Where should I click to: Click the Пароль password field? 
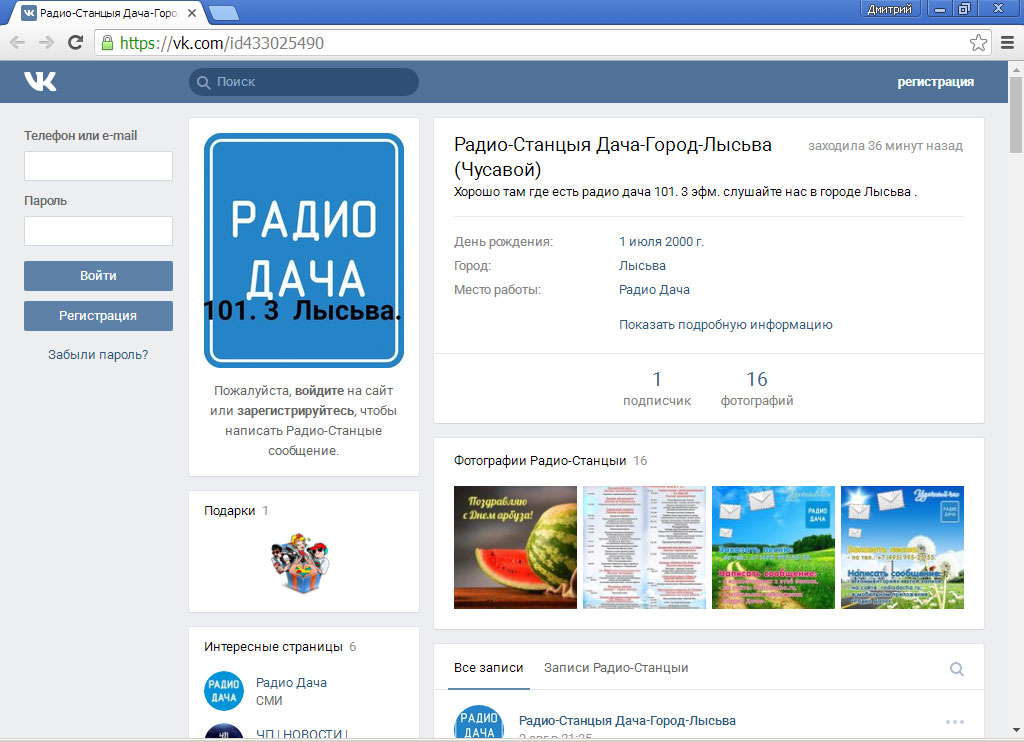(99, 231)
